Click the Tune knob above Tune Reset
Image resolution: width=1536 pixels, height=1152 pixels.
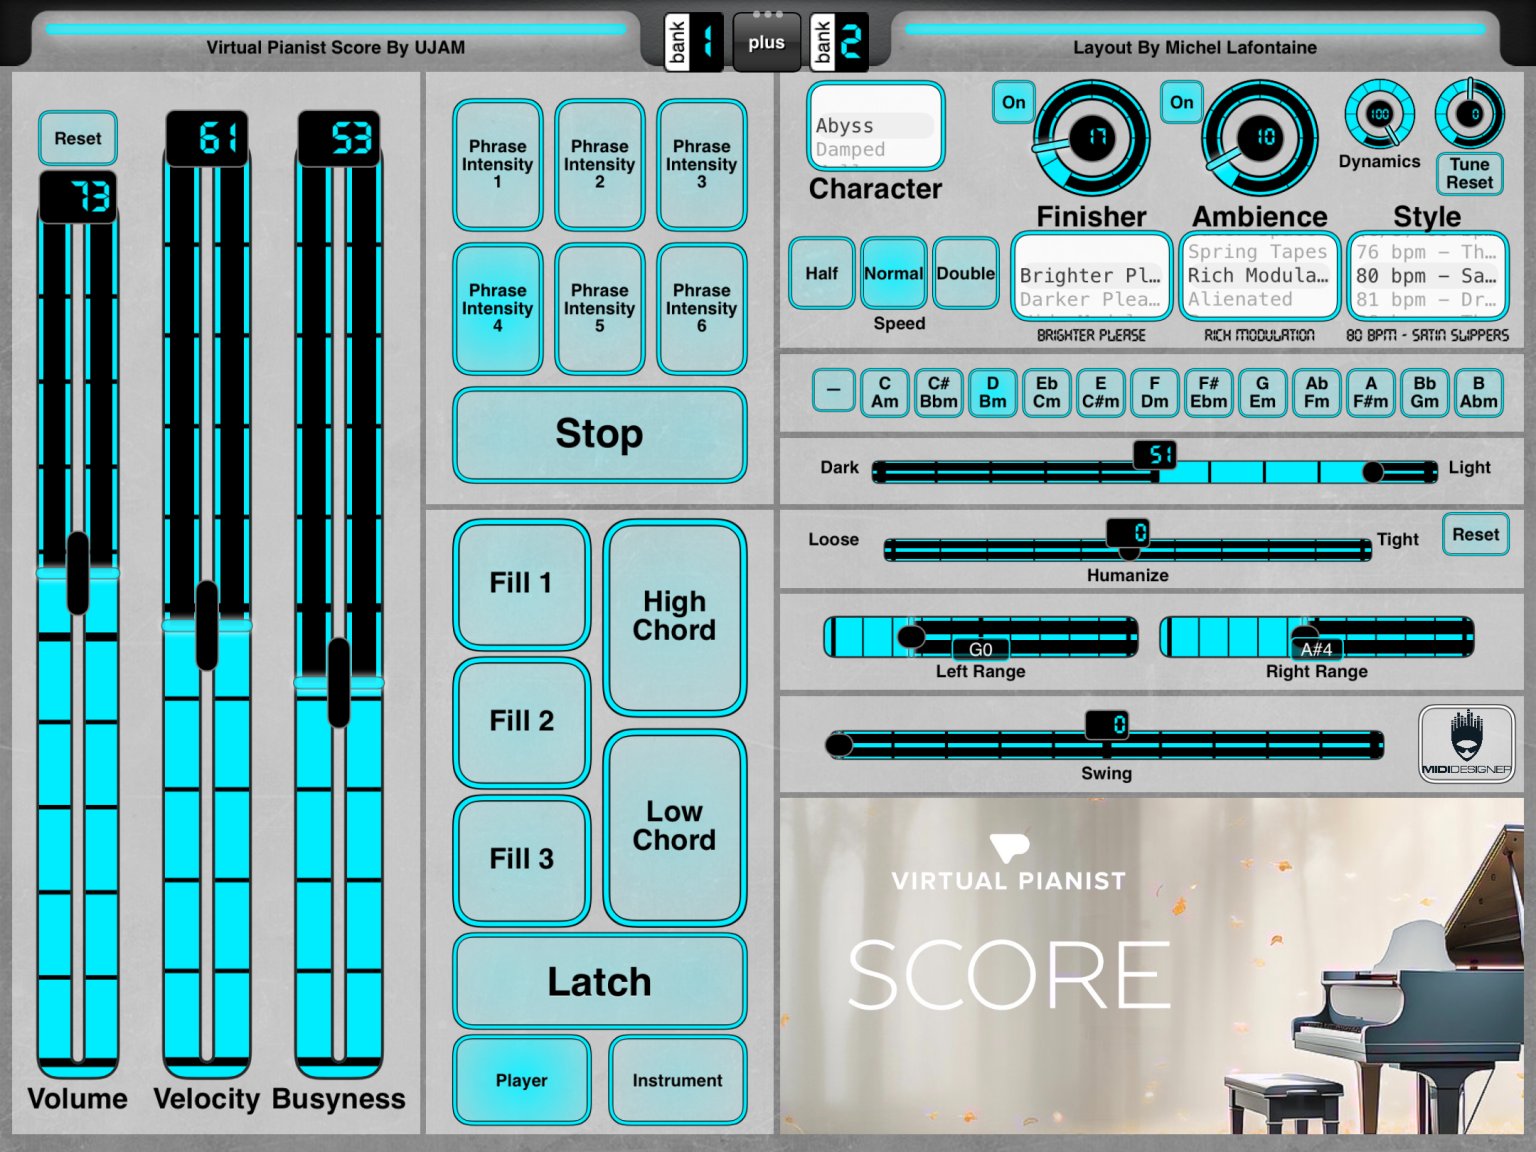[x=1470, y=114]
